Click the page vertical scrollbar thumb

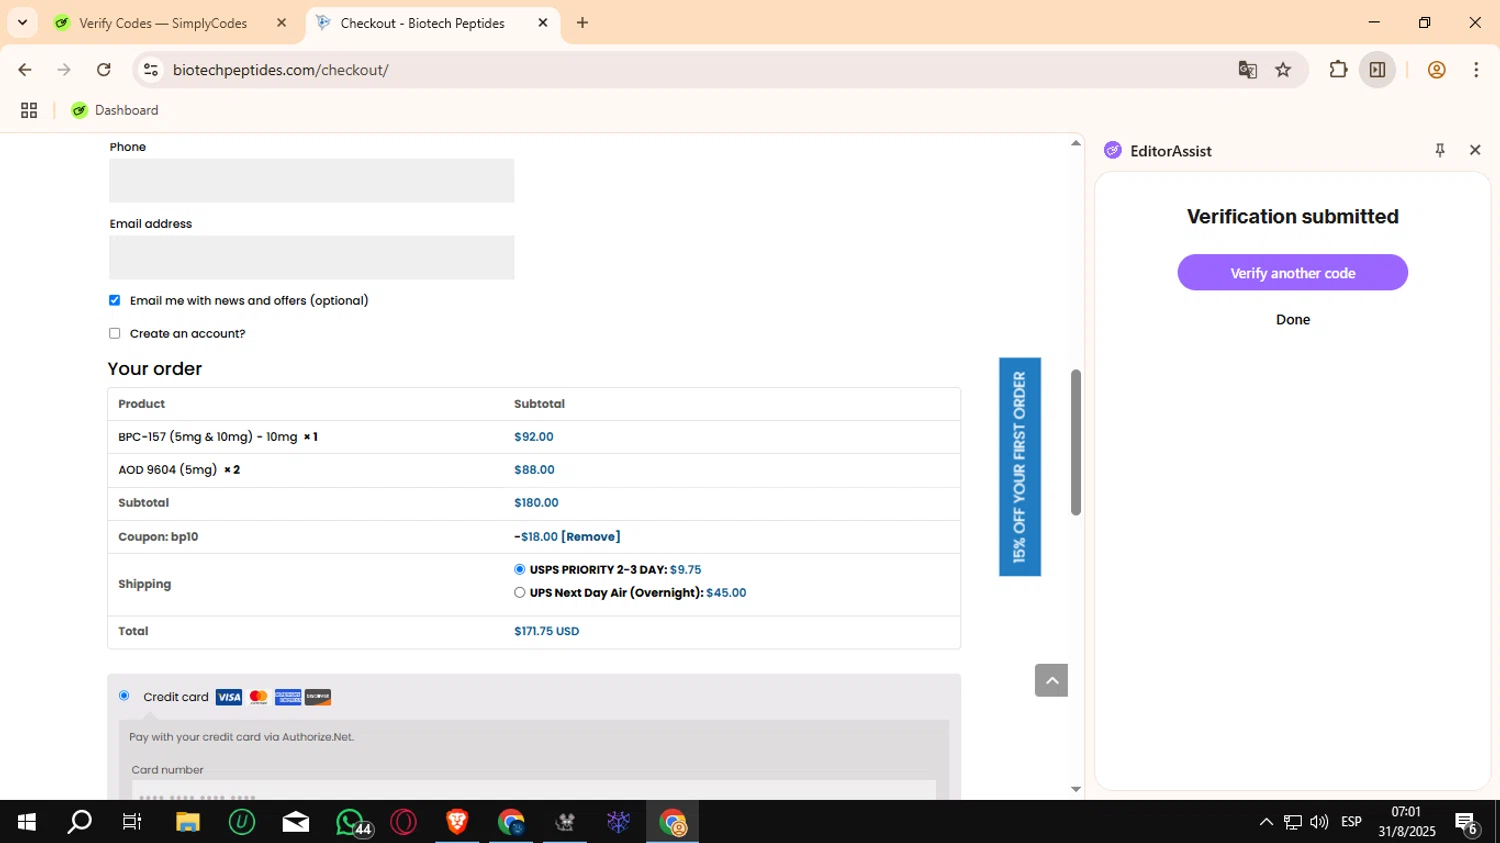[x=1076, y=442]
